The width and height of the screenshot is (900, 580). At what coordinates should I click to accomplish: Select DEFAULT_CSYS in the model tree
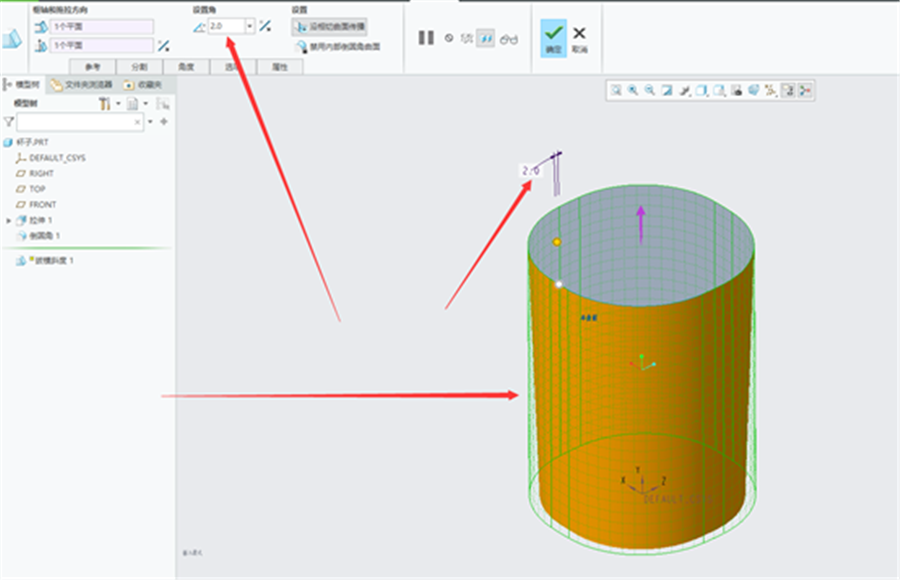[51, 158]
